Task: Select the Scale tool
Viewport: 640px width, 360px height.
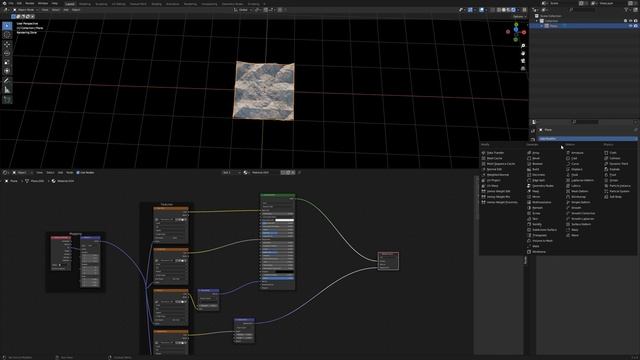Action: point(7,62)
